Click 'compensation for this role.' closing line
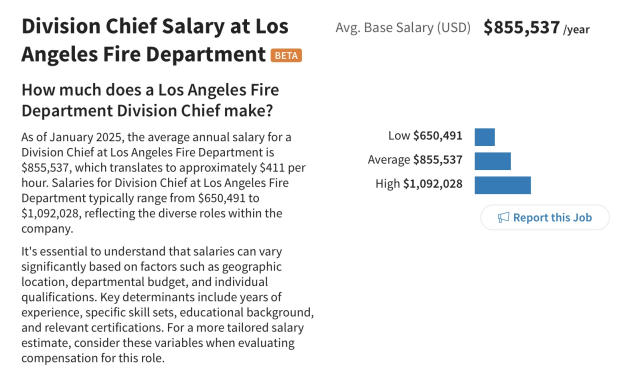The image size is (640, 369). (x=93, y=358)
